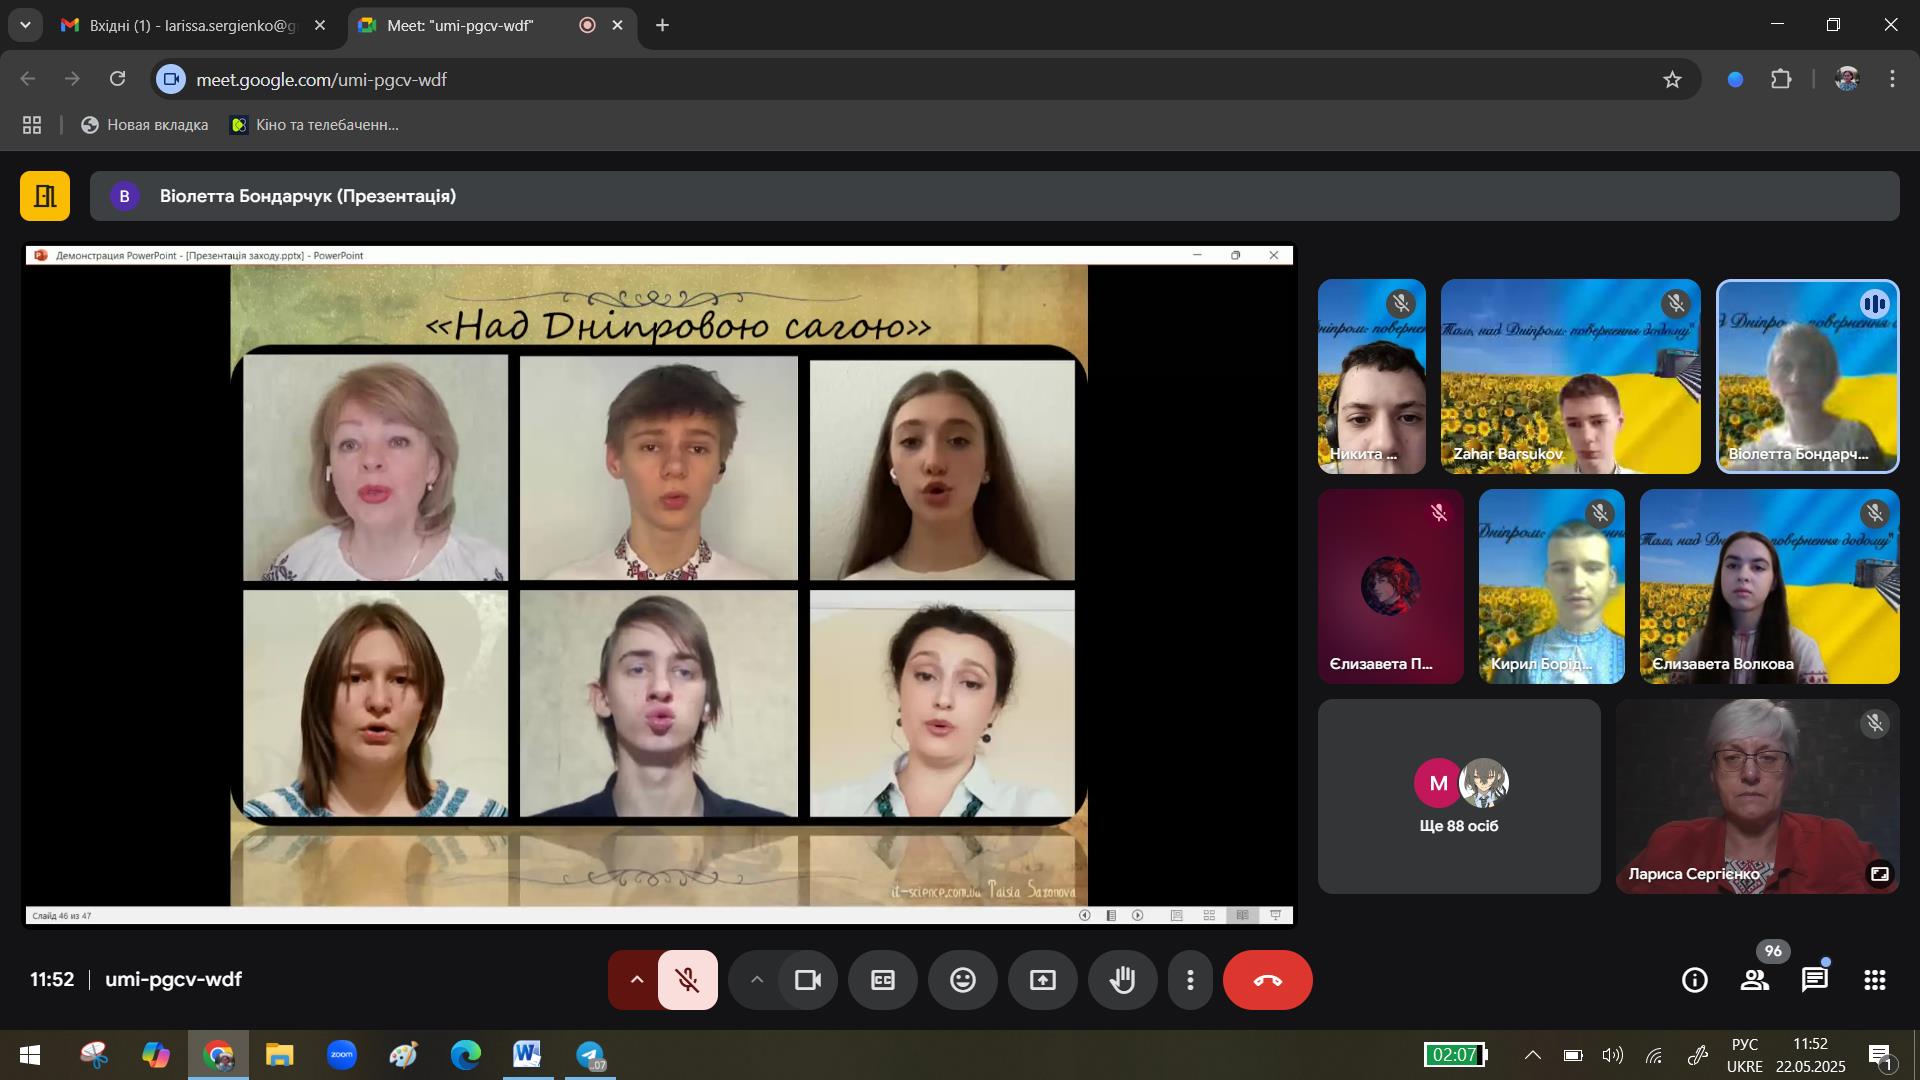Turn on closed captions

[883, 980]
